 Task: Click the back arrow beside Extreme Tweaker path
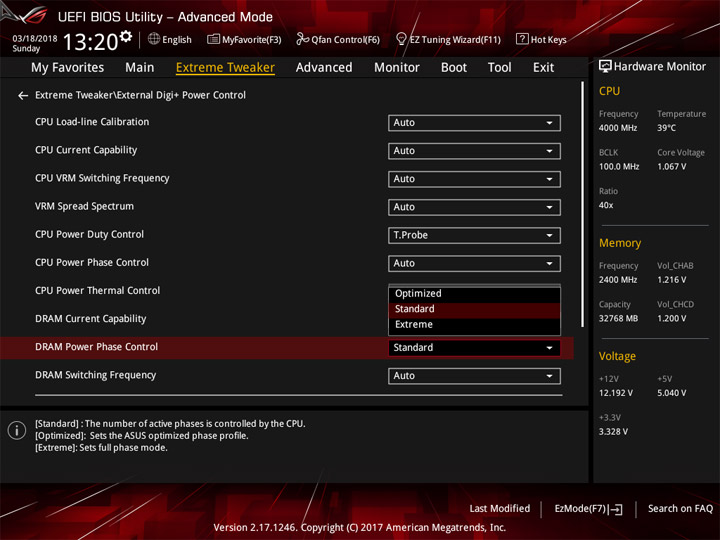point(23,96)
